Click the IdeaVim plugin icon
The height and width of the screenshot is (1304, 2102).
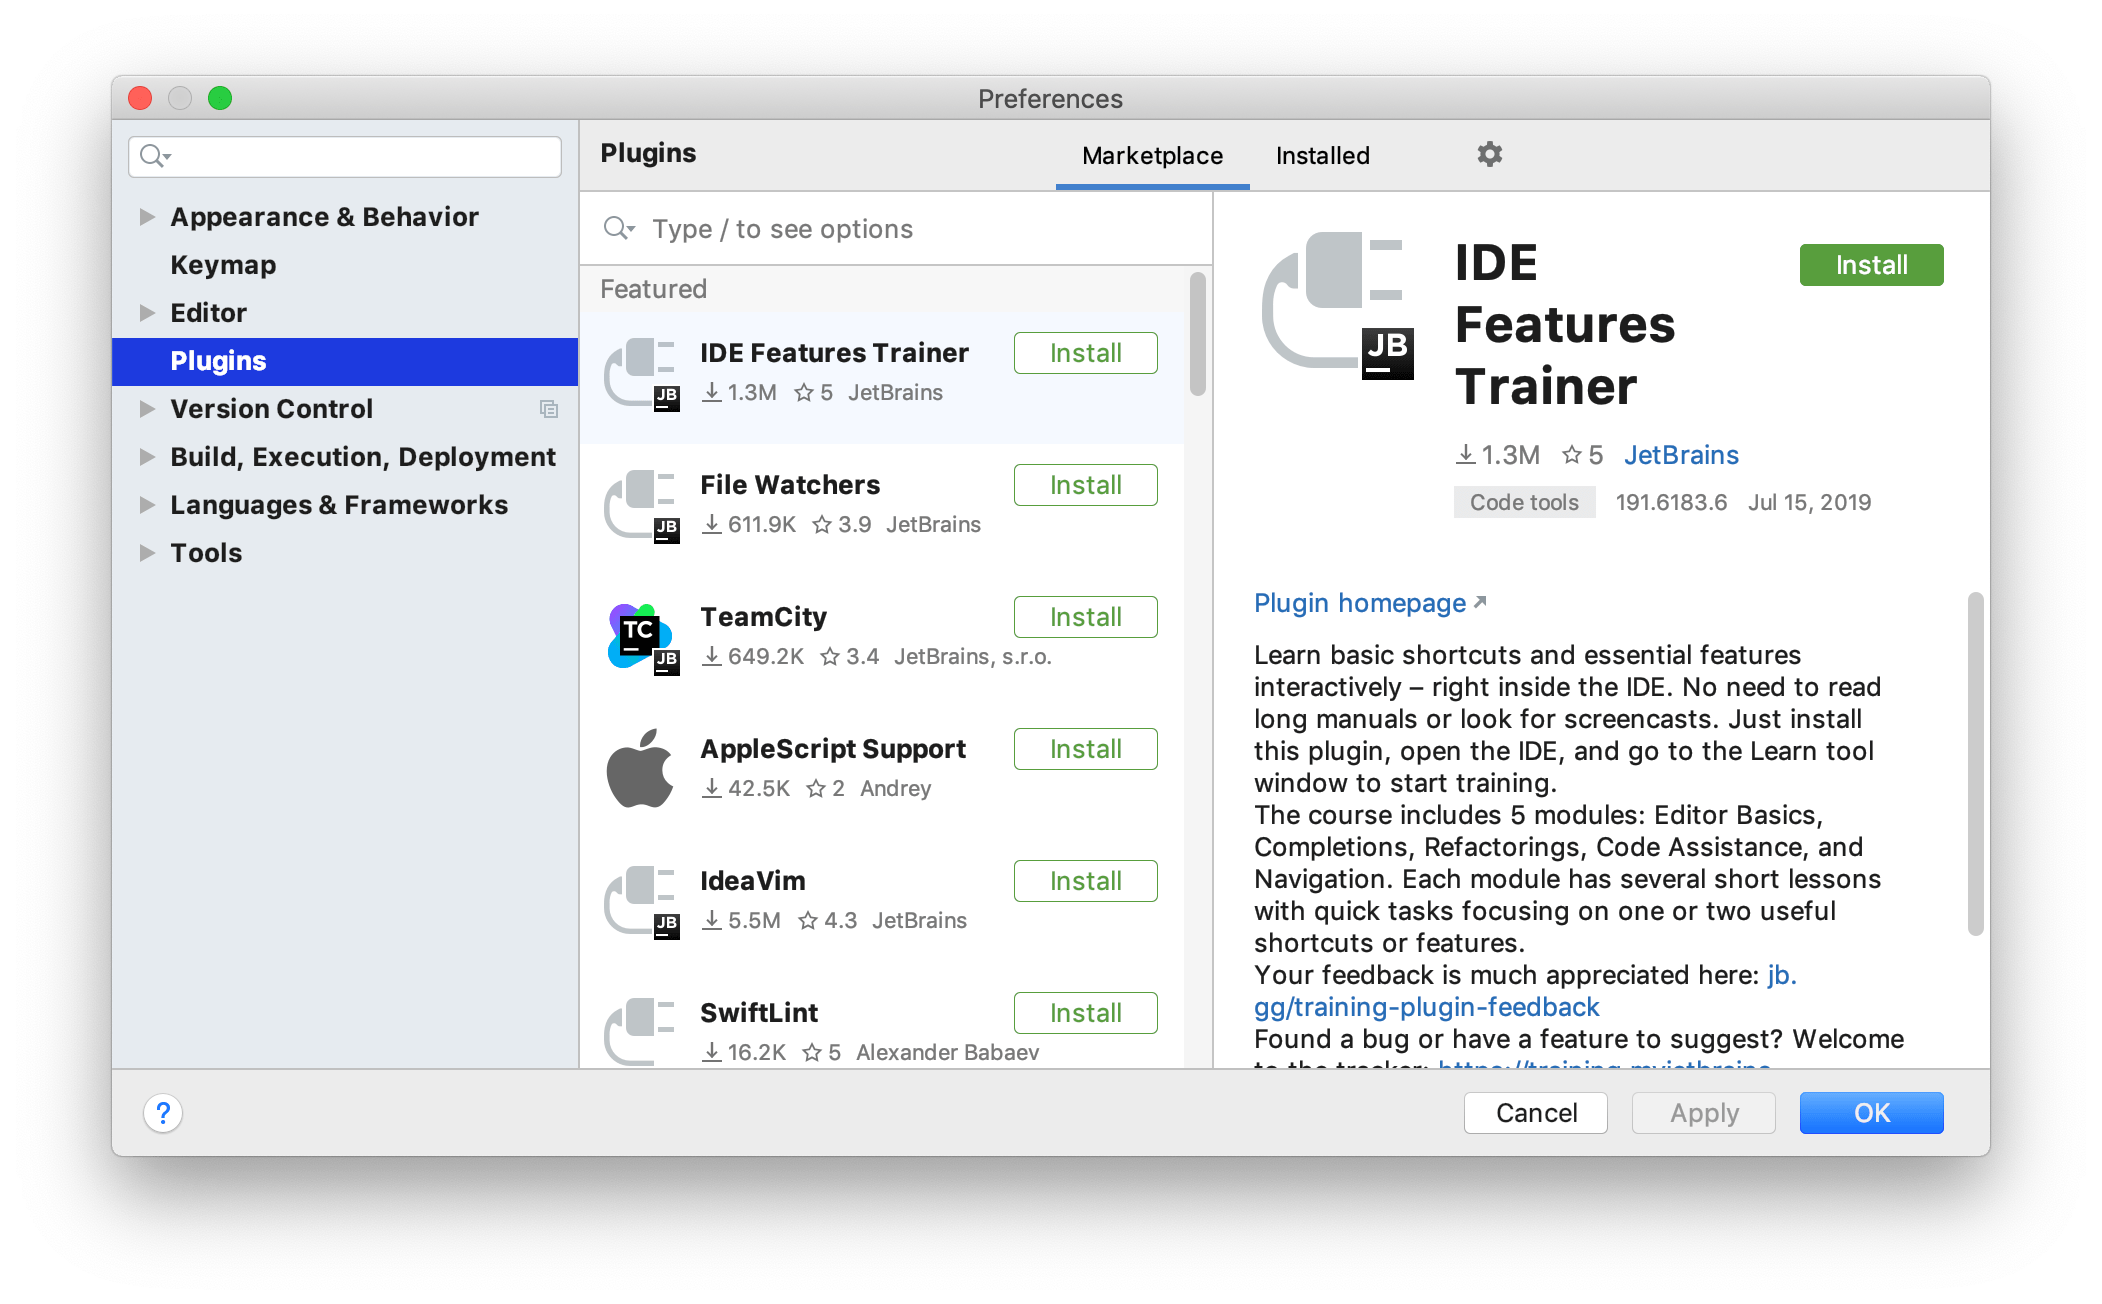point(642,903)
